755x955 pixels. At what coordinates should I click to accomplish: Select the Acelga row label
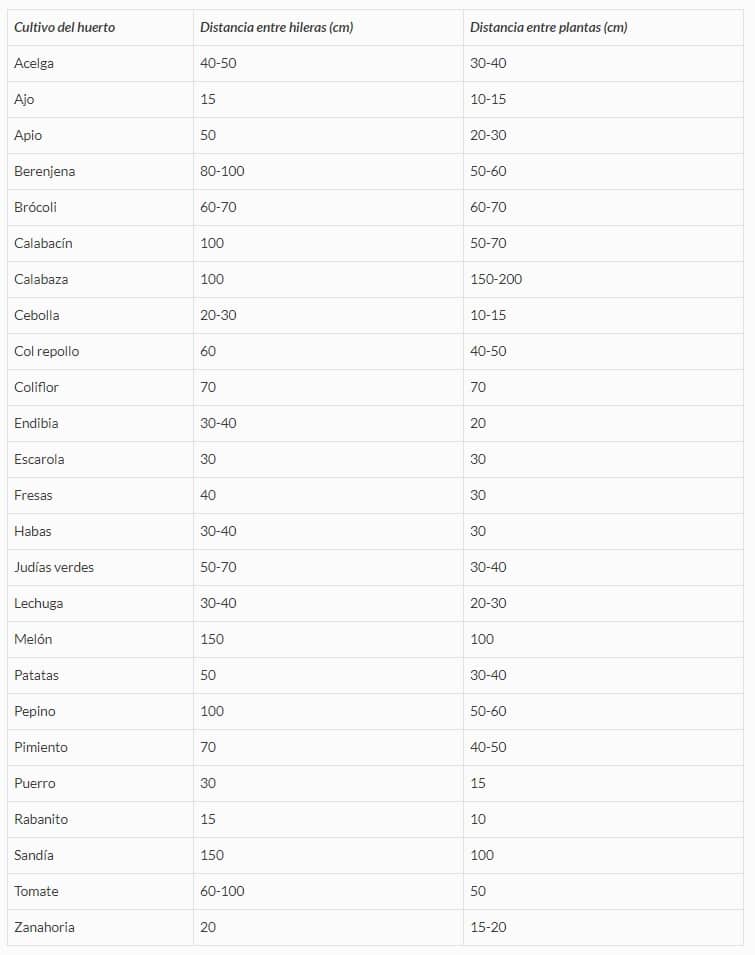[34, 63]
